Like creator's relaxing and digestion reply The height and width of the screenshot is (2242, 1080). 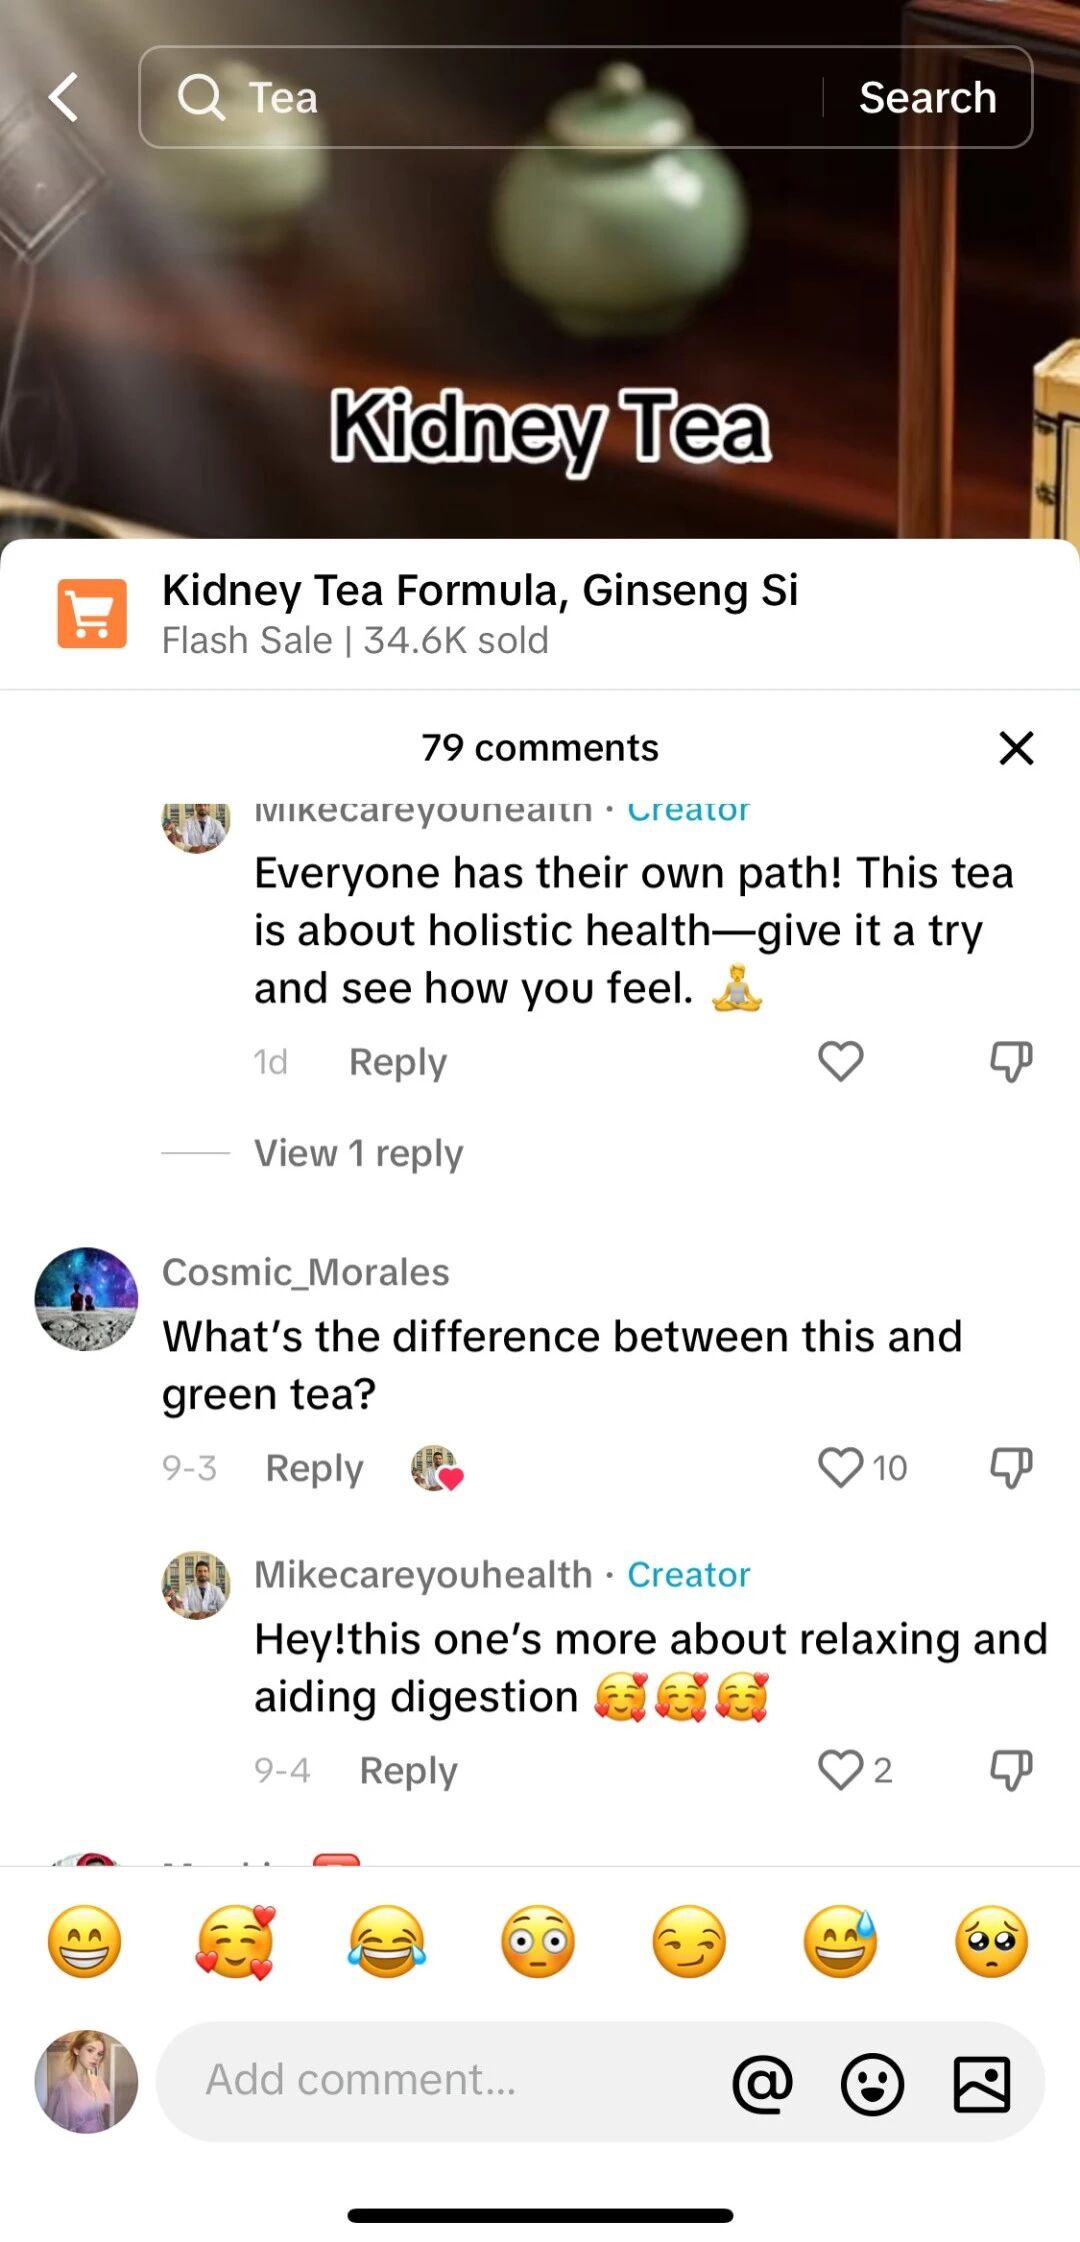[x=841, y=1770]
